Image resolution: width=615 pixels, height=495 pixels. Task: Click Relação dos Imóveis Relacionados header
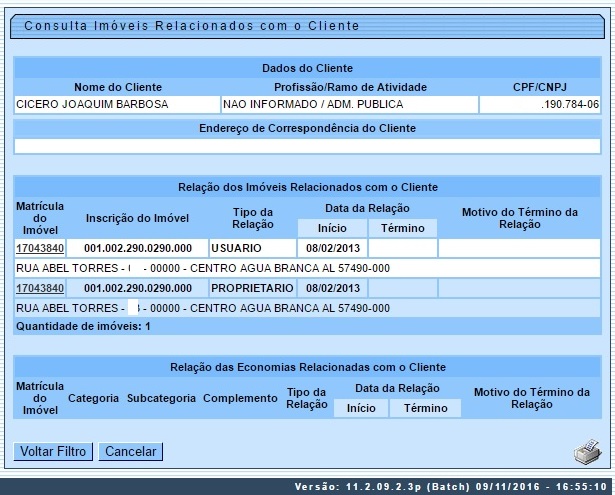[308, 187]
